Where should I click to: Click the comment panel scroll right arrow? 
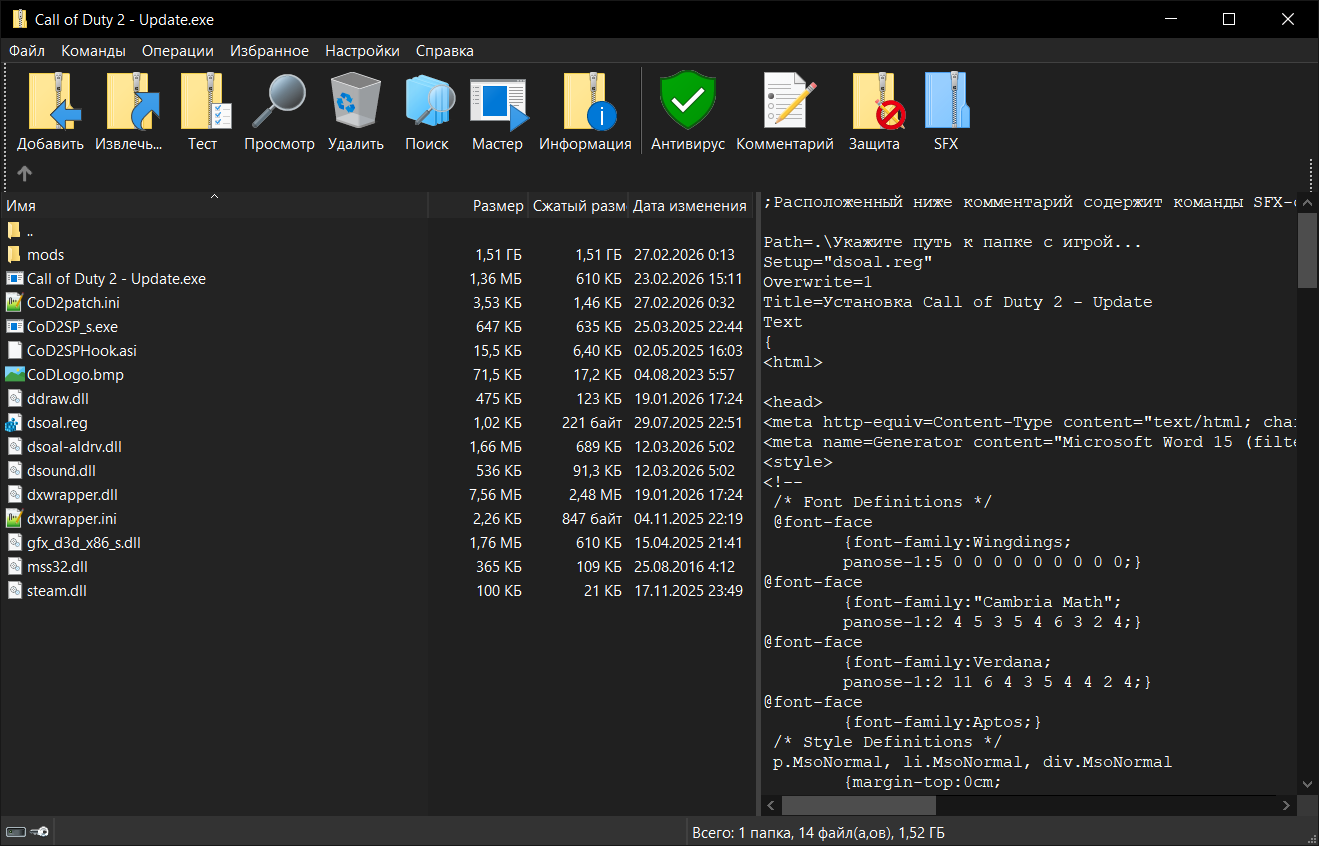tap(1287, 805)
